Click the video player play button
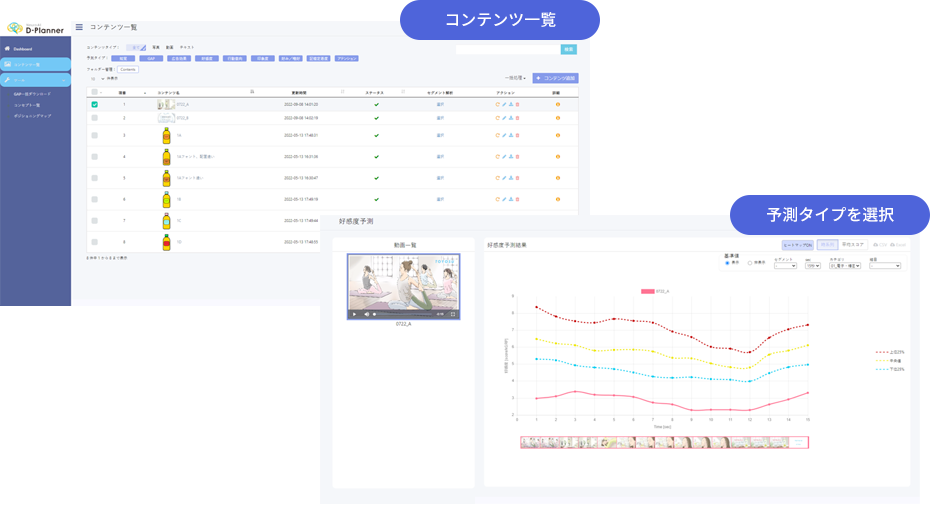The height and width of the screenshot is (512, 930). (353, 314)
